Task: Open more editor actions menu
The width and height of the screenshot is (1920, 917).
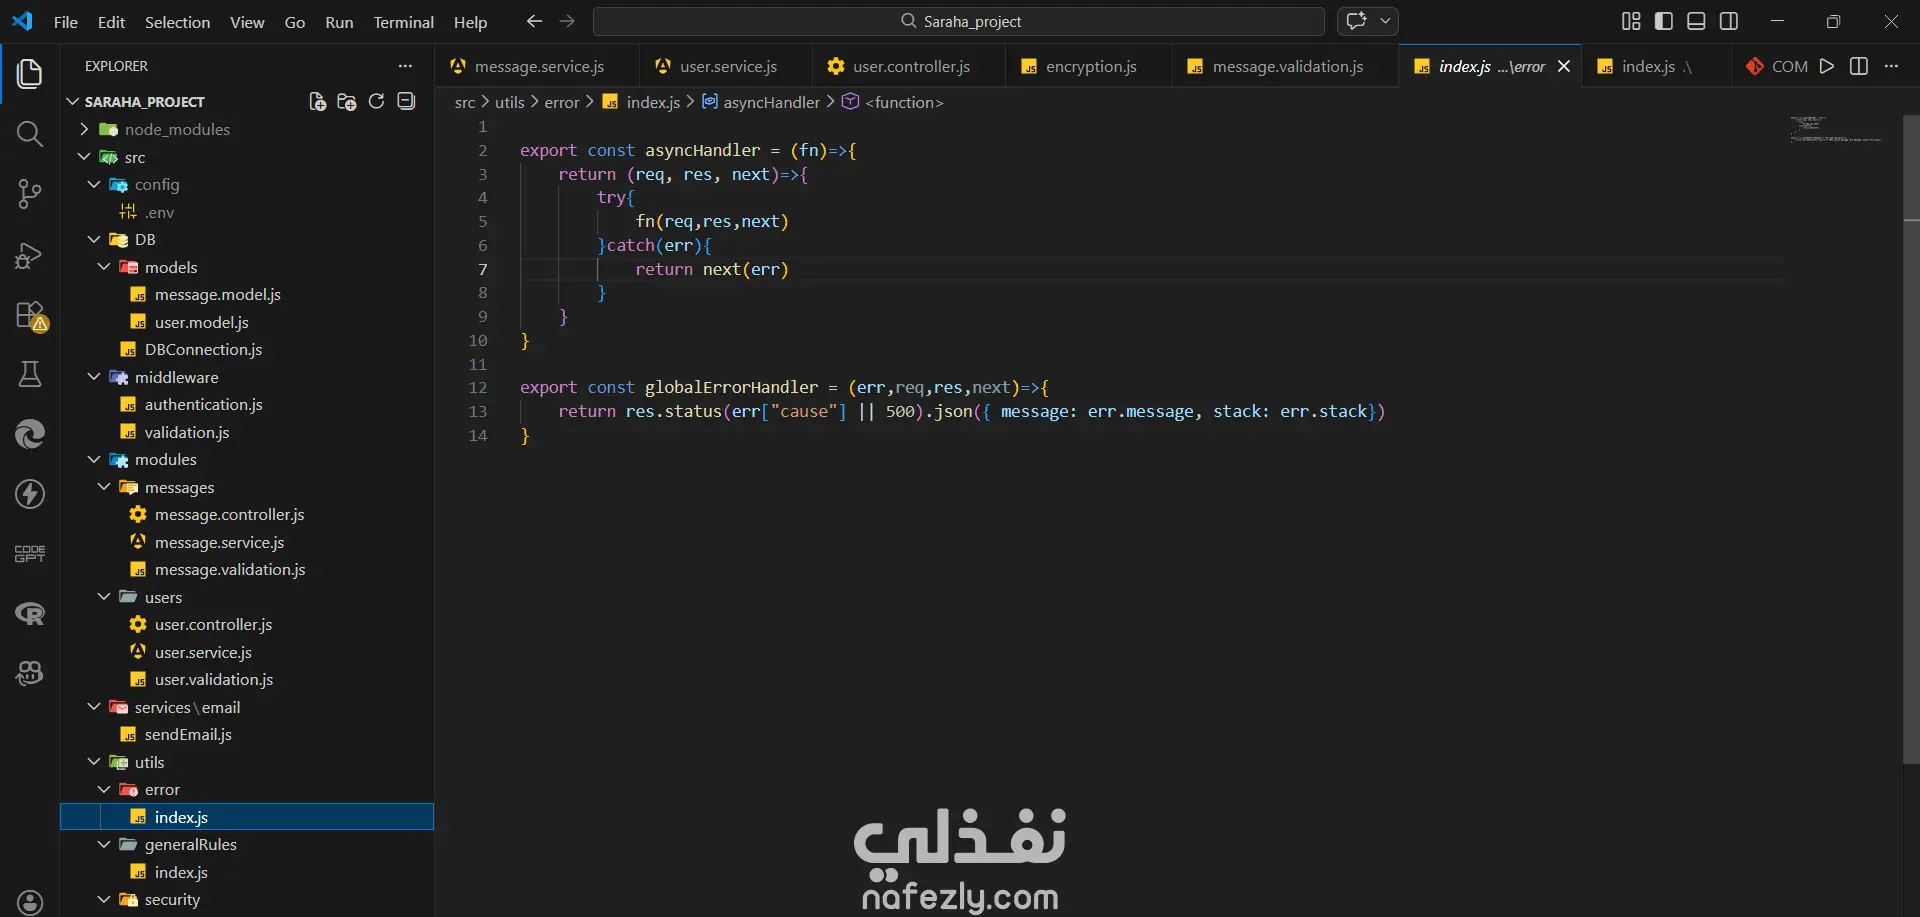Action: [x=1891, y=66]
